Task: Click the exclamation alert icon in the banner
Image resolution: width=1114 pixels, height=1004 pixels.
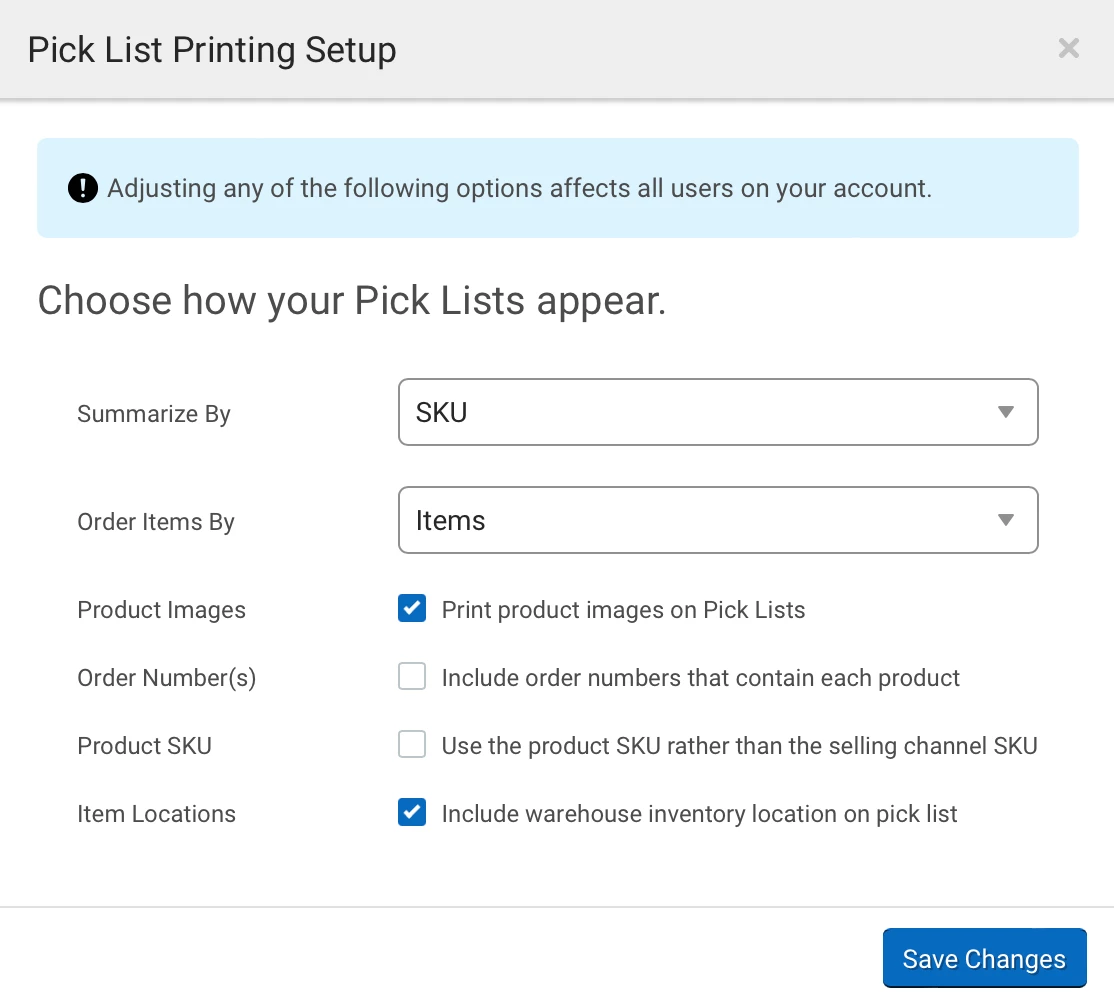Action: pyautogui.click(x=83, y=188)
